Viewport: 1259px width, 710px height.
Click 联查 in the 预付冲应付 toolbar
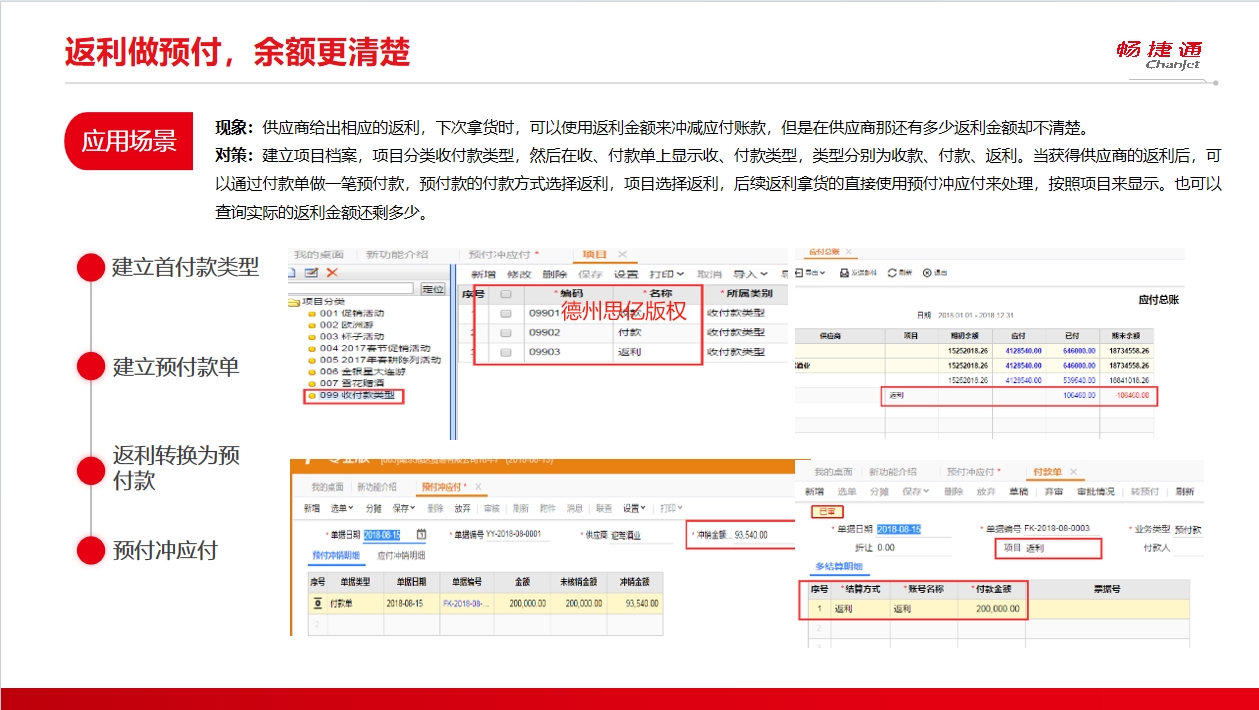coord(604,508)
